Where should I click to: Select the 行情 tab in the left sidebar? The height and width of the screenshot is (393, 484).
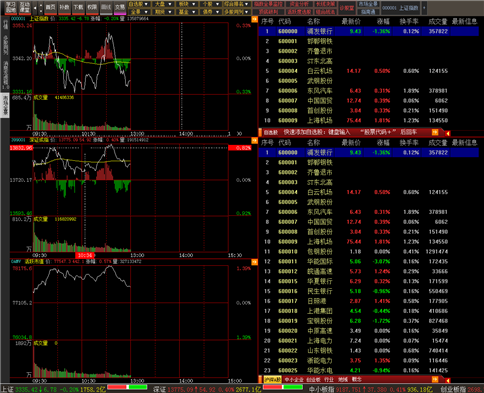coord(6,24)
